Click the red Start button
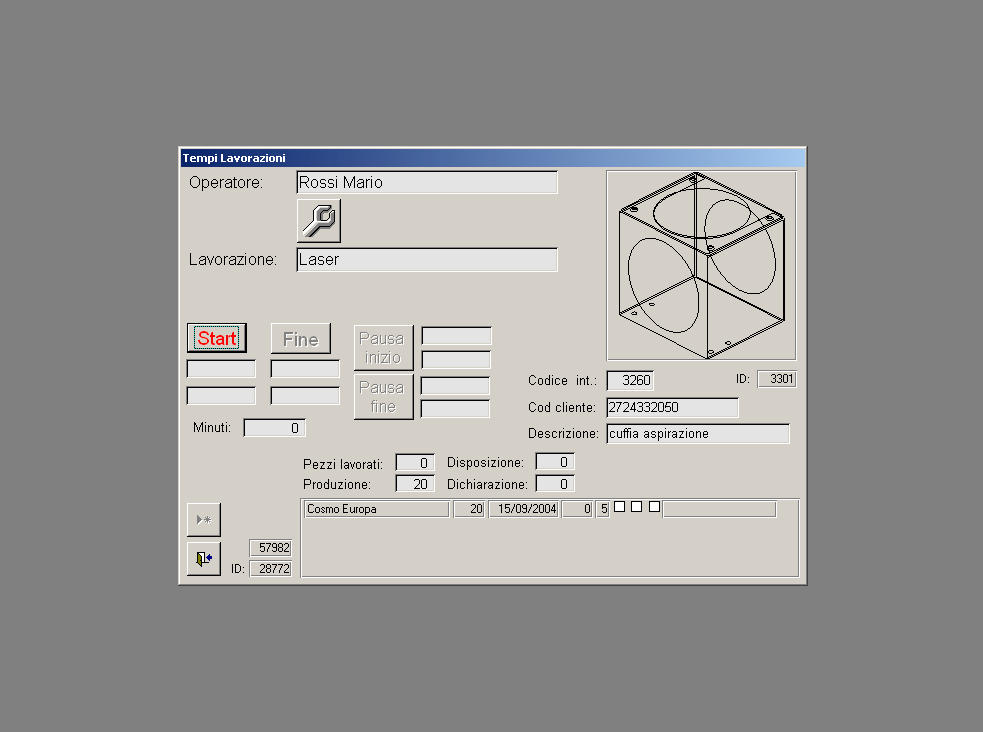The image size is (983, 732). [x=217, y=338]
